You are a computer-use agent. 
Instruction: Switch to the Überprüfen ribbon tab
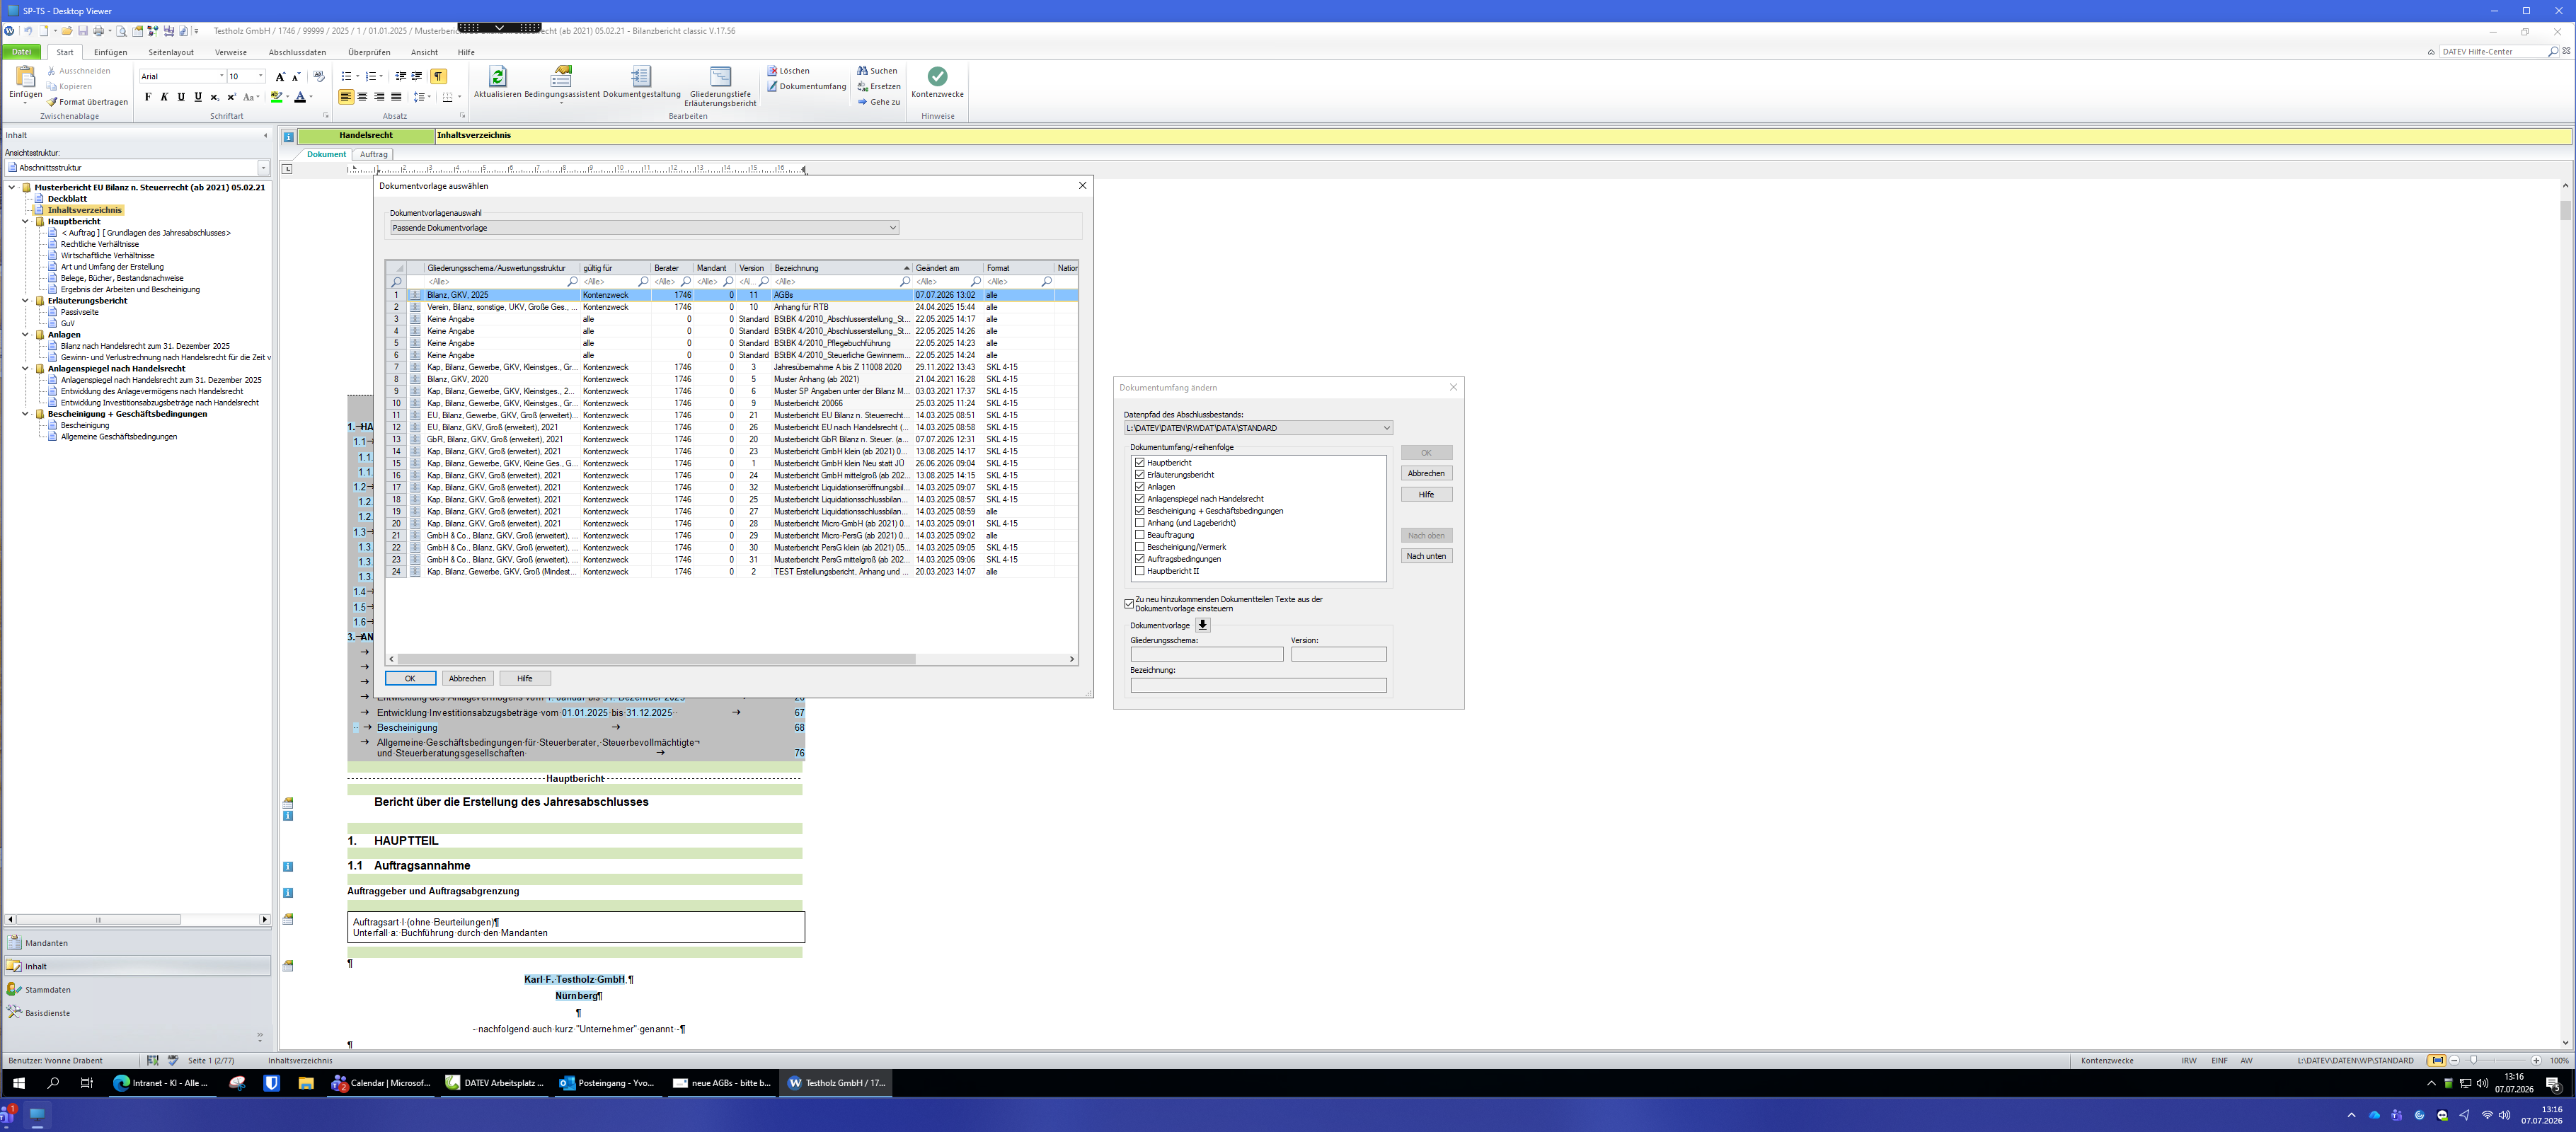tap(369, 52)
